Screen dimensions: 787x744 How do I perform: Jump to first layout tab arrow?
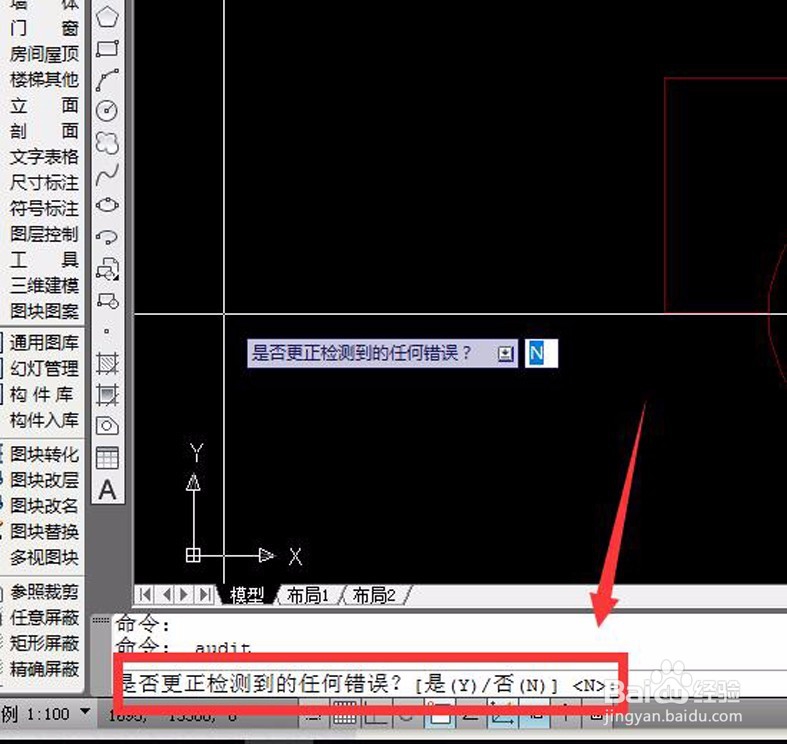click(x=146, y=594)
